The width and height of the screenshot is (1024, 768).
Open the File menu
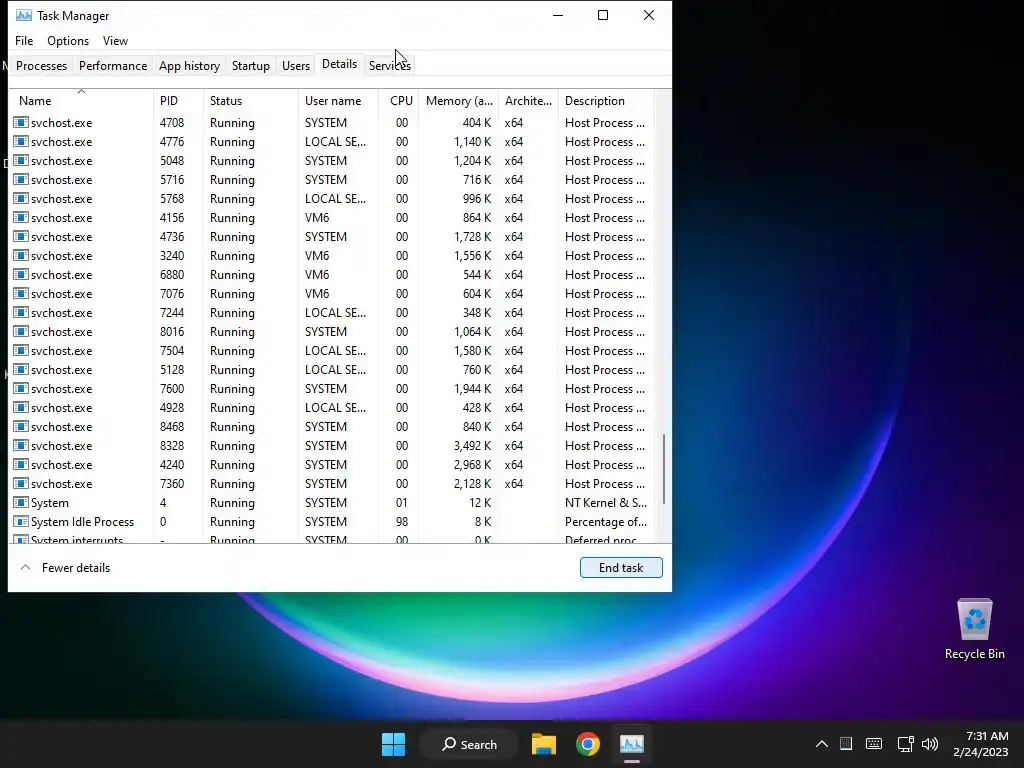tap(24, 40)
